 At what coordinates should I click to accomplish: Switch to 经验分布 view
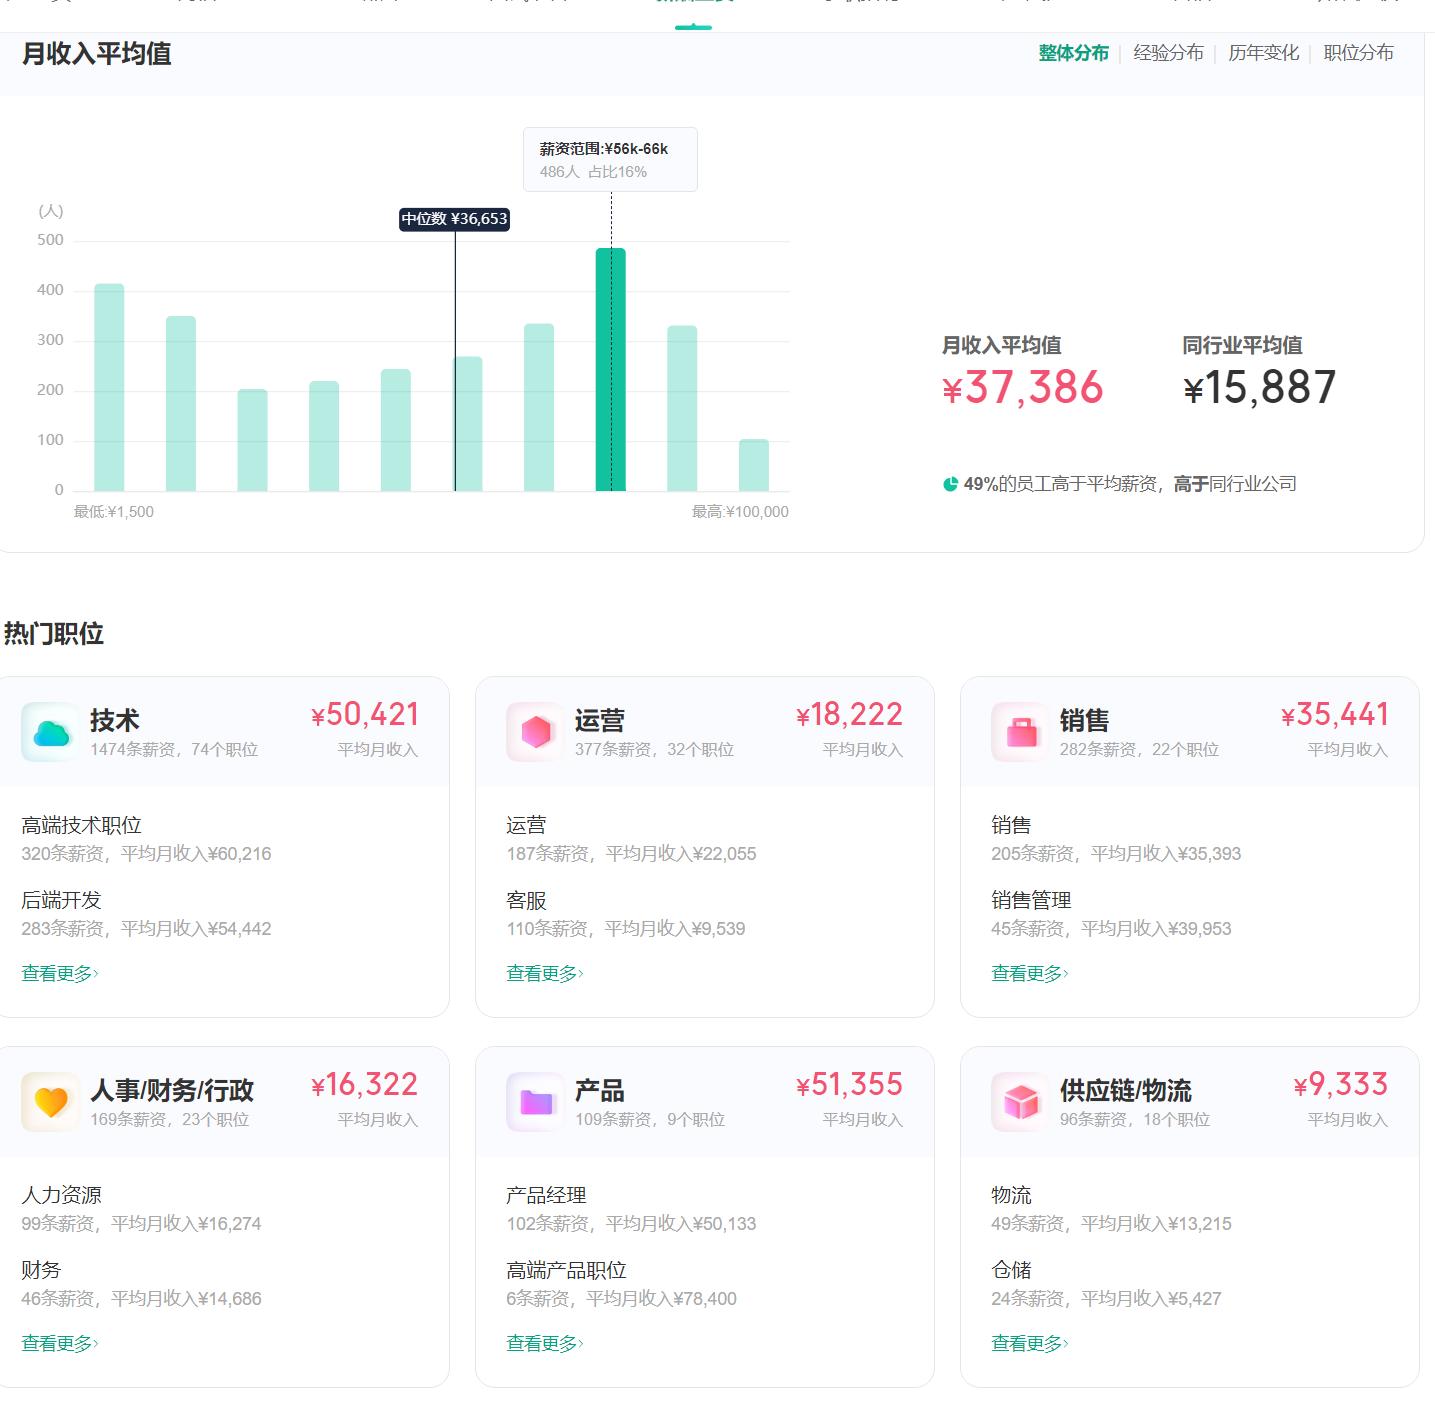tap(1168, 52)
